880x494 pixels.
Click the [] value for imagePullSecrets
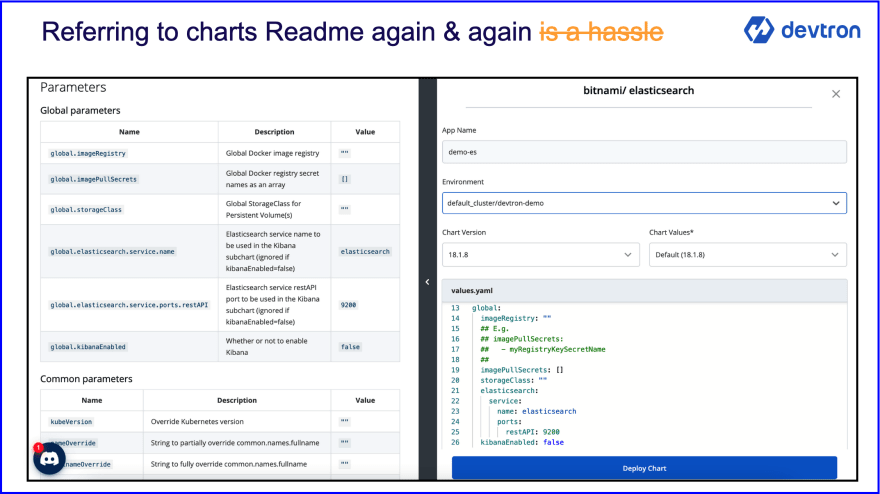click(x=345, y=180)
